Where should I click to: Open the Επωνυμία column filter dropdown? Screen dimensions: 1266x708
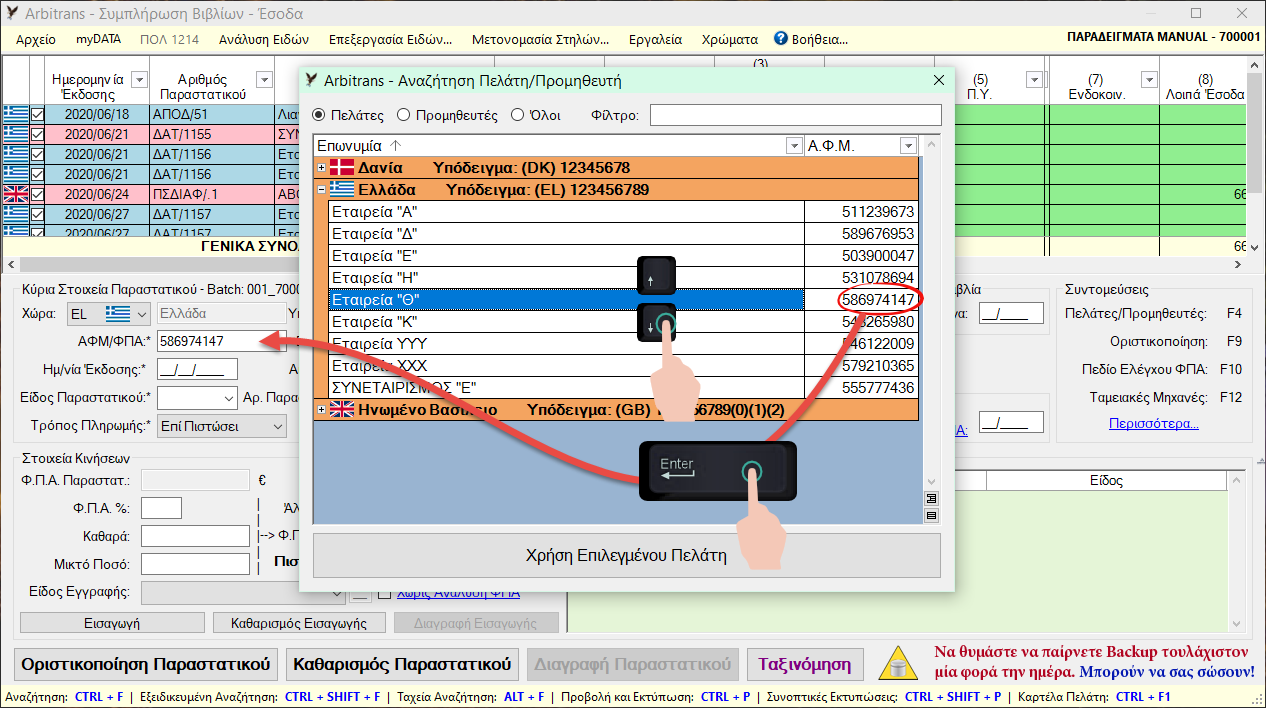(795, 146)
